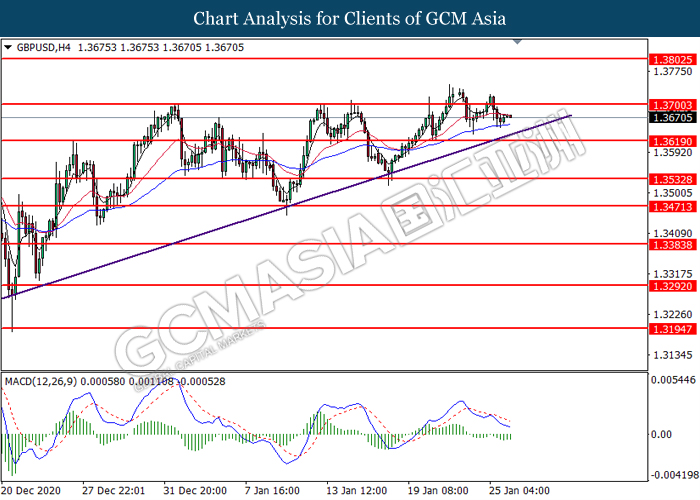700x500 pixels.
Task: Click the chart shift marker triangle at top
Action: [x=517, y=42]
